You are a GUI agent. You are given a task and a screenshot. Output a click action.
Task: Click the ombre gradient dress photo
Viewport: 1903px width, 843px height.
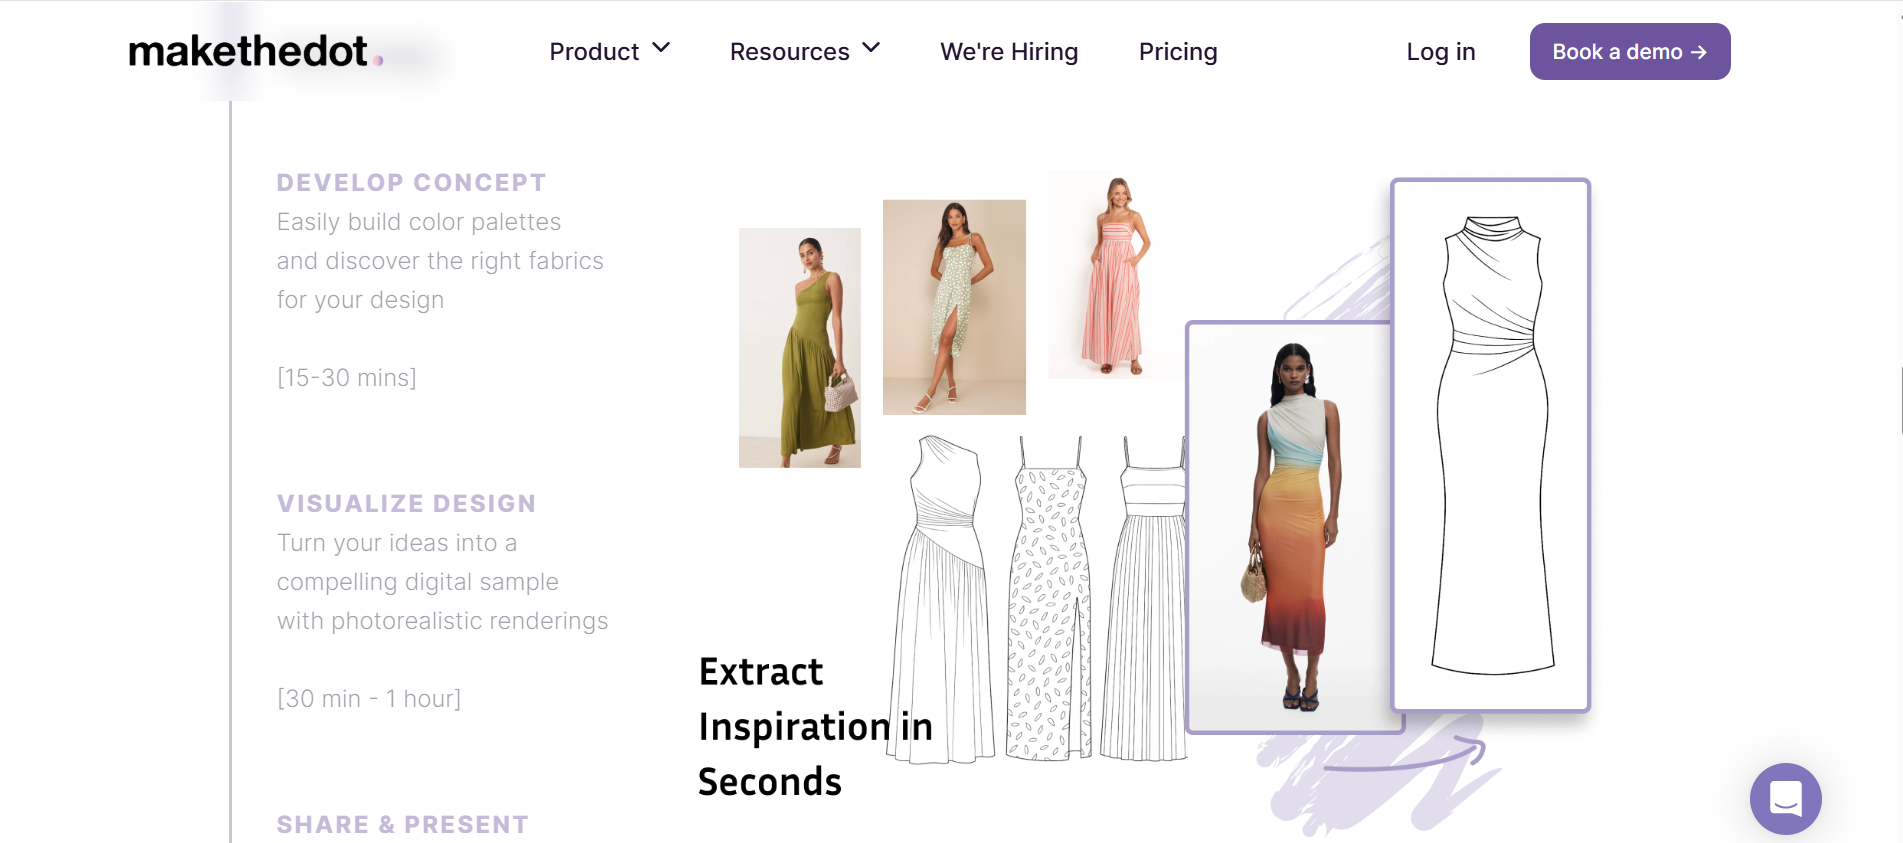(x=1288, y=527)
